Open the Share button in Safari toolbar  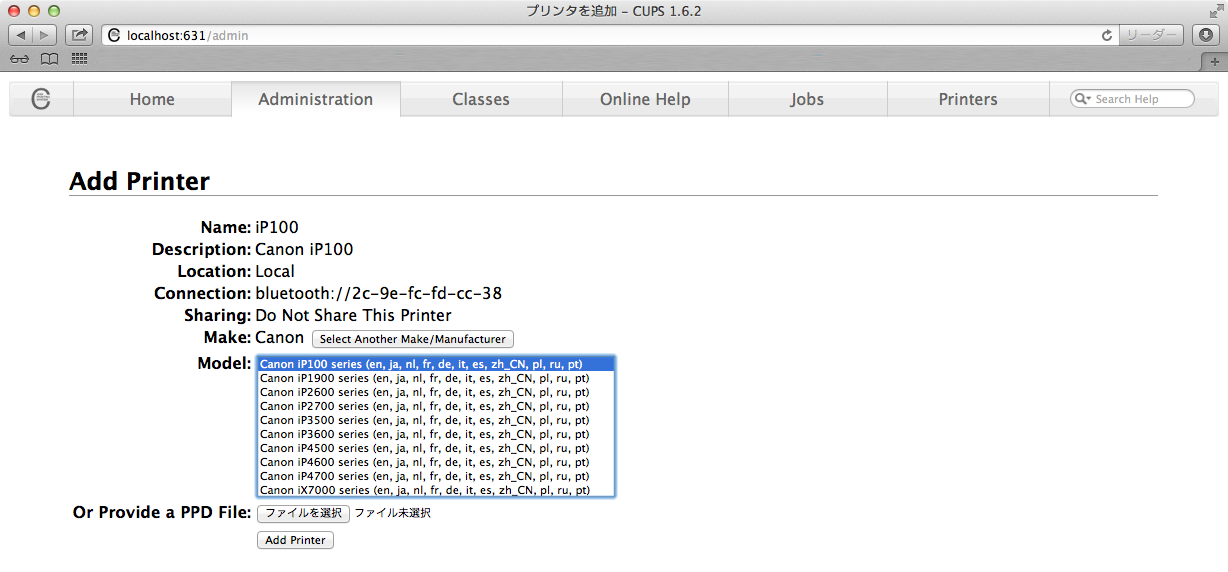(79, 35)
